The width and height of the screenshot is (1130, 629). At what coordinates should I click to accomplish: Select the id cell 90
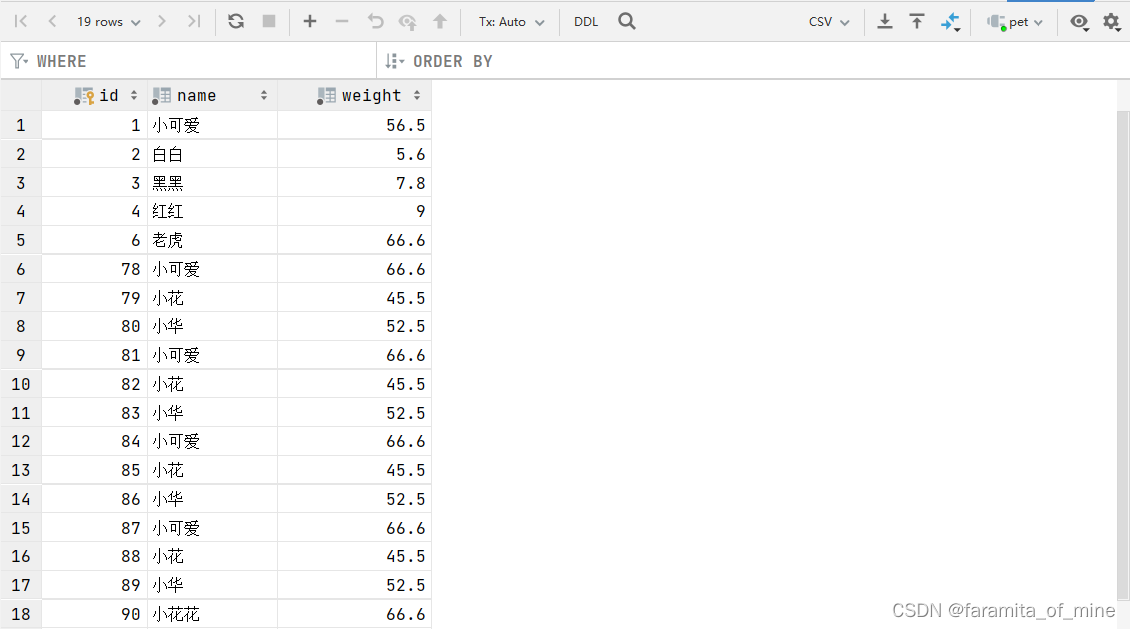pyautogui.click(x=95, y=614)
